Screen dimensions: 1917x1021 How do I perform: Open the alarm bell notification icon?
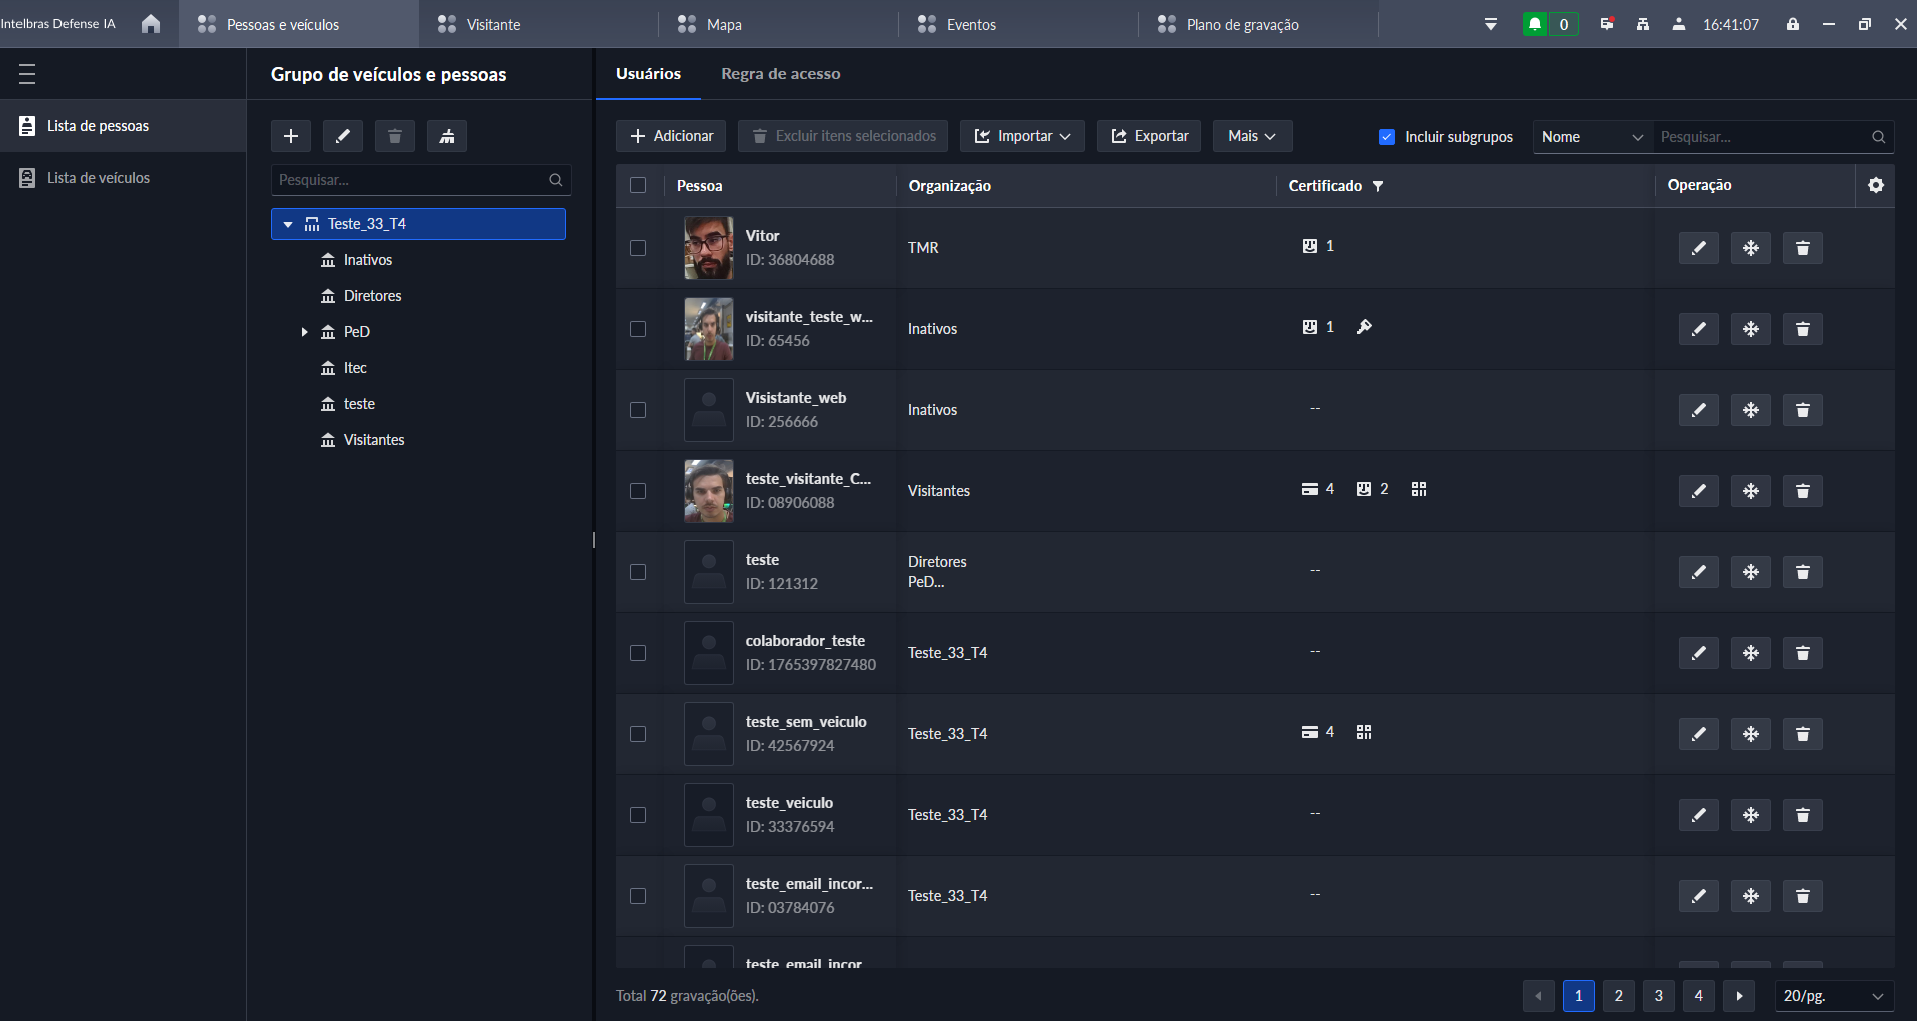[1534, 24]
